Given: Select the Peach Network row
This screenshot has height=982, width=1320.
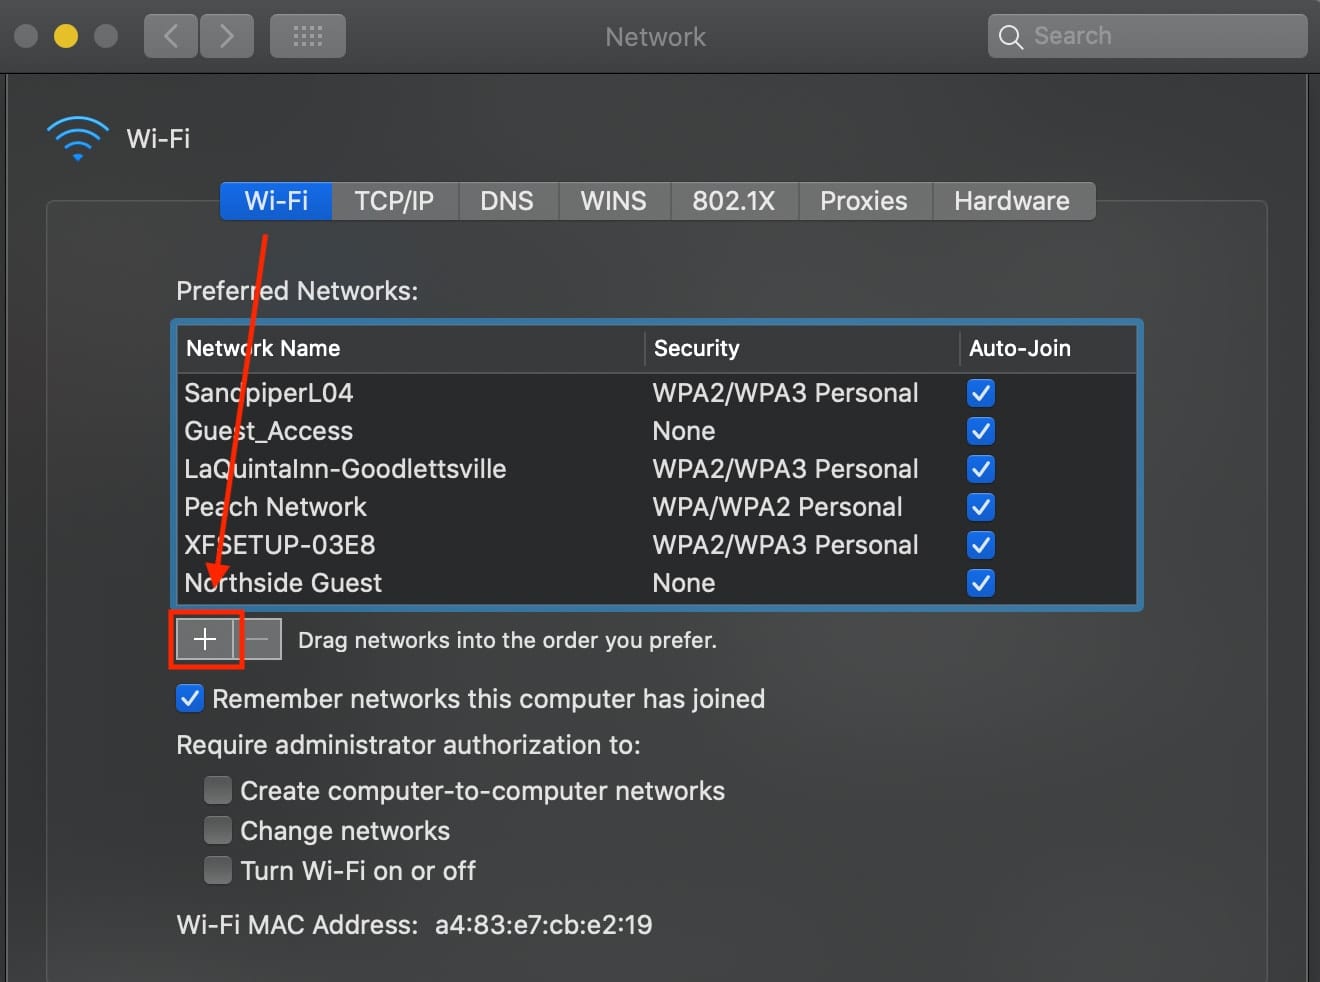Looking at the screenshot, I should pyautogui.click(x=400, y=507).
